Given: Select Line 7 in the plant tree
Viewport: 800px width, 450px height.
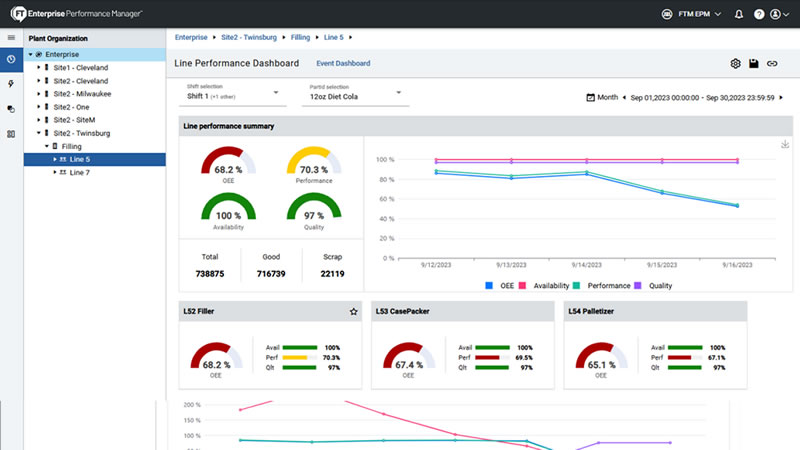Looking at the screenshot, I should click(79, 172).
